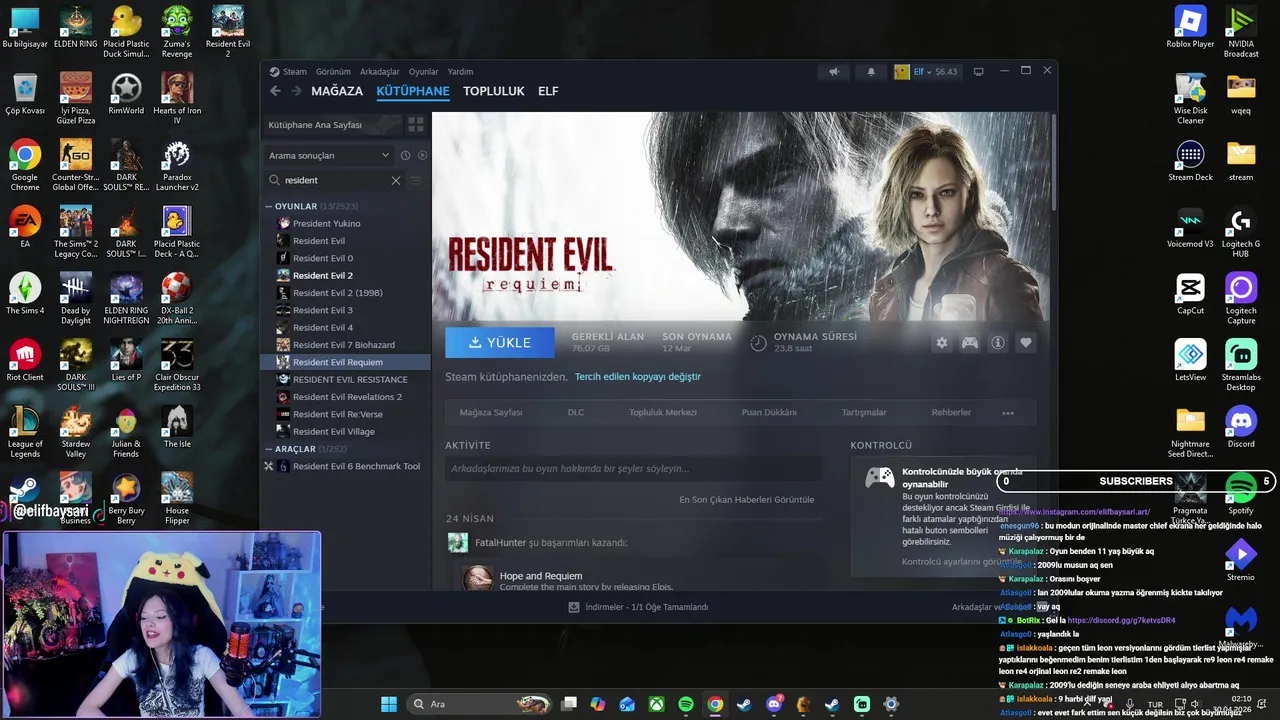Click Windows Start button on taskbar

click(x=388, y=704)
